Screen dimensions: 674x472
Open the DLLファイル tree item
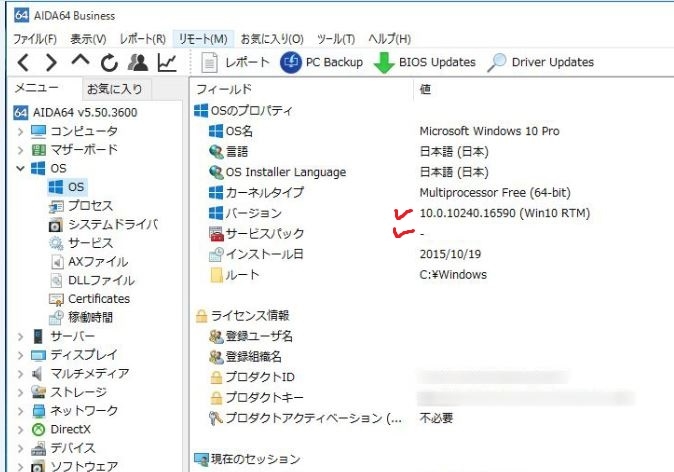pos(93,280)
